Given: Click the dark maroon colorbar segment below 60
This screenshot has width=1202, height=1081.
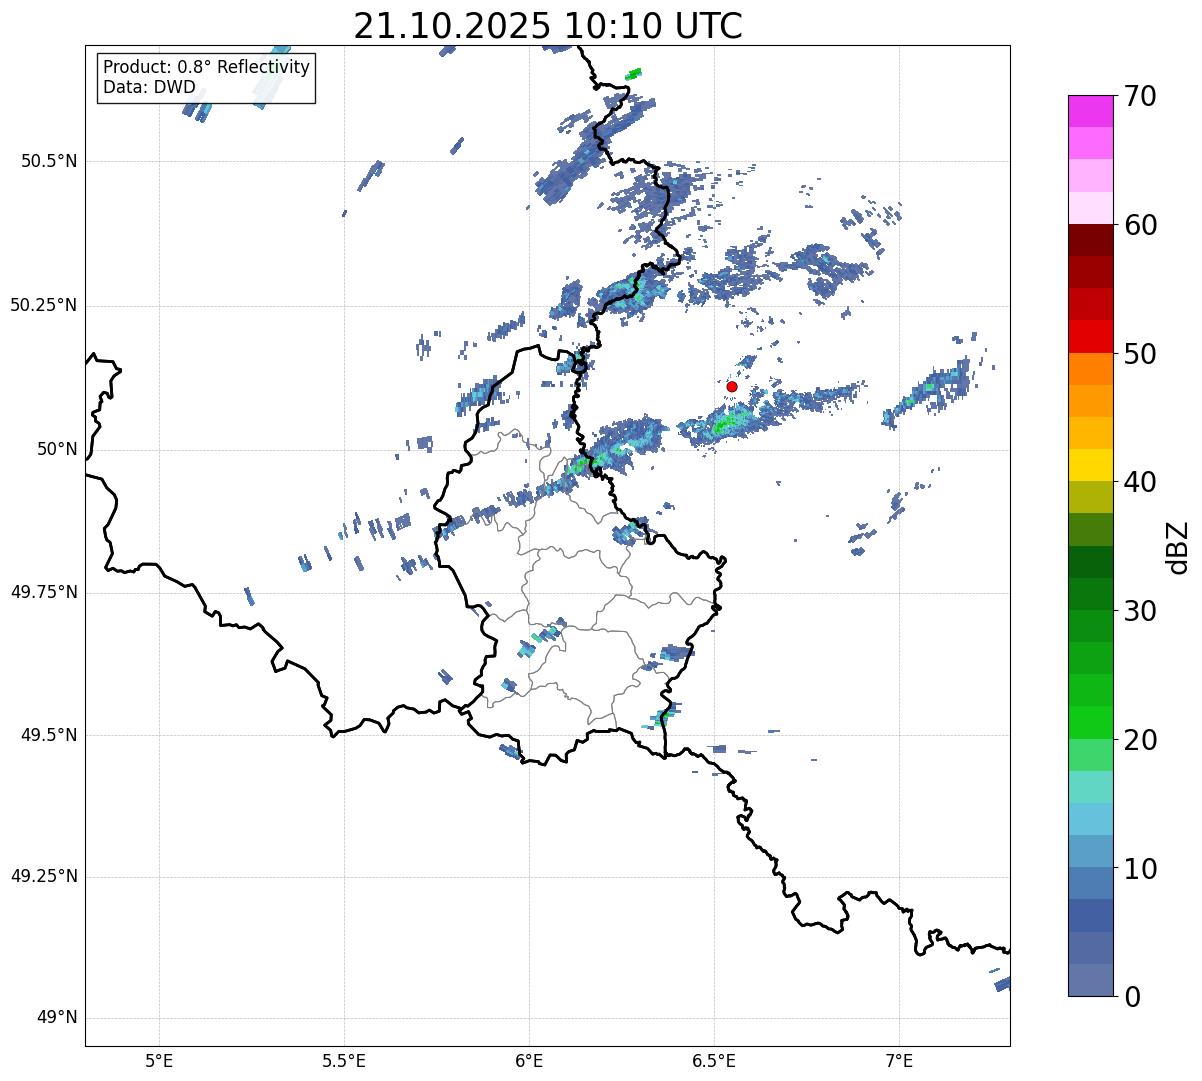Looking at the screenshot, I should pyautogui.click(x=1091, y=240).
